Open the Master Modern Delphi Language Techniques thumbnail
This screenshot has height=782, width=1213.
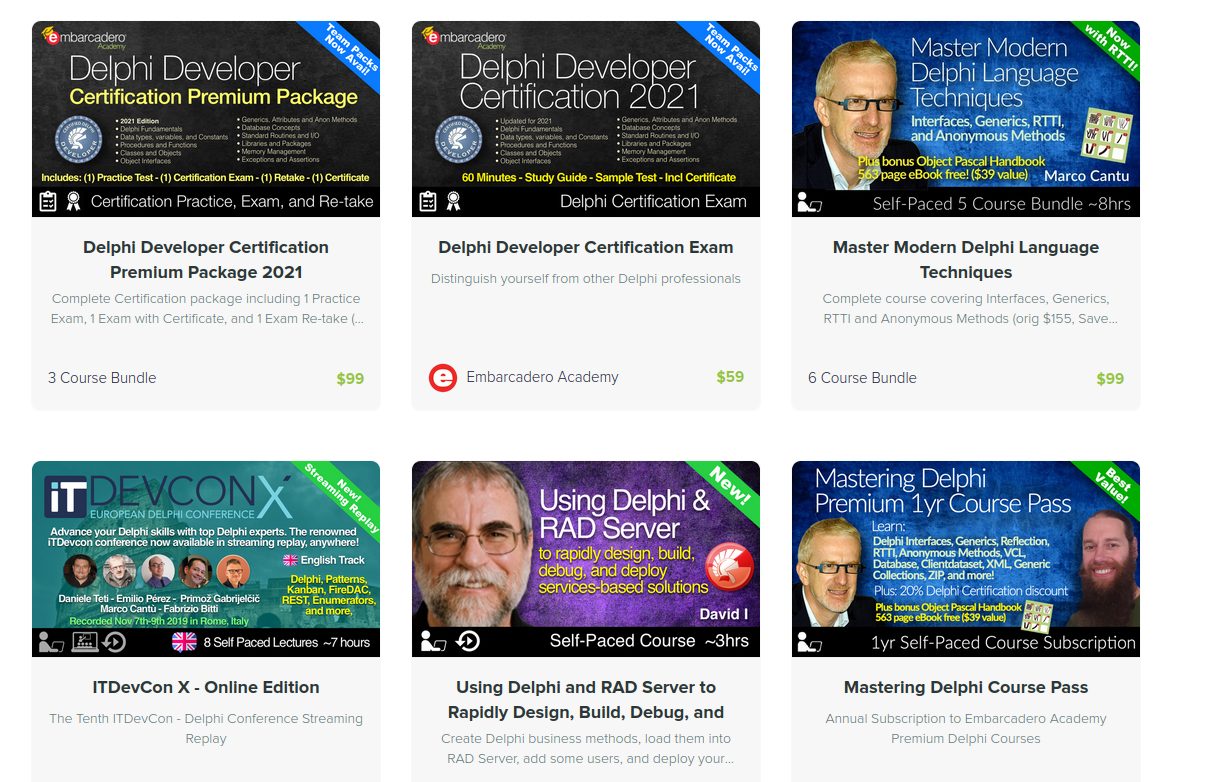tap(966, 119)
